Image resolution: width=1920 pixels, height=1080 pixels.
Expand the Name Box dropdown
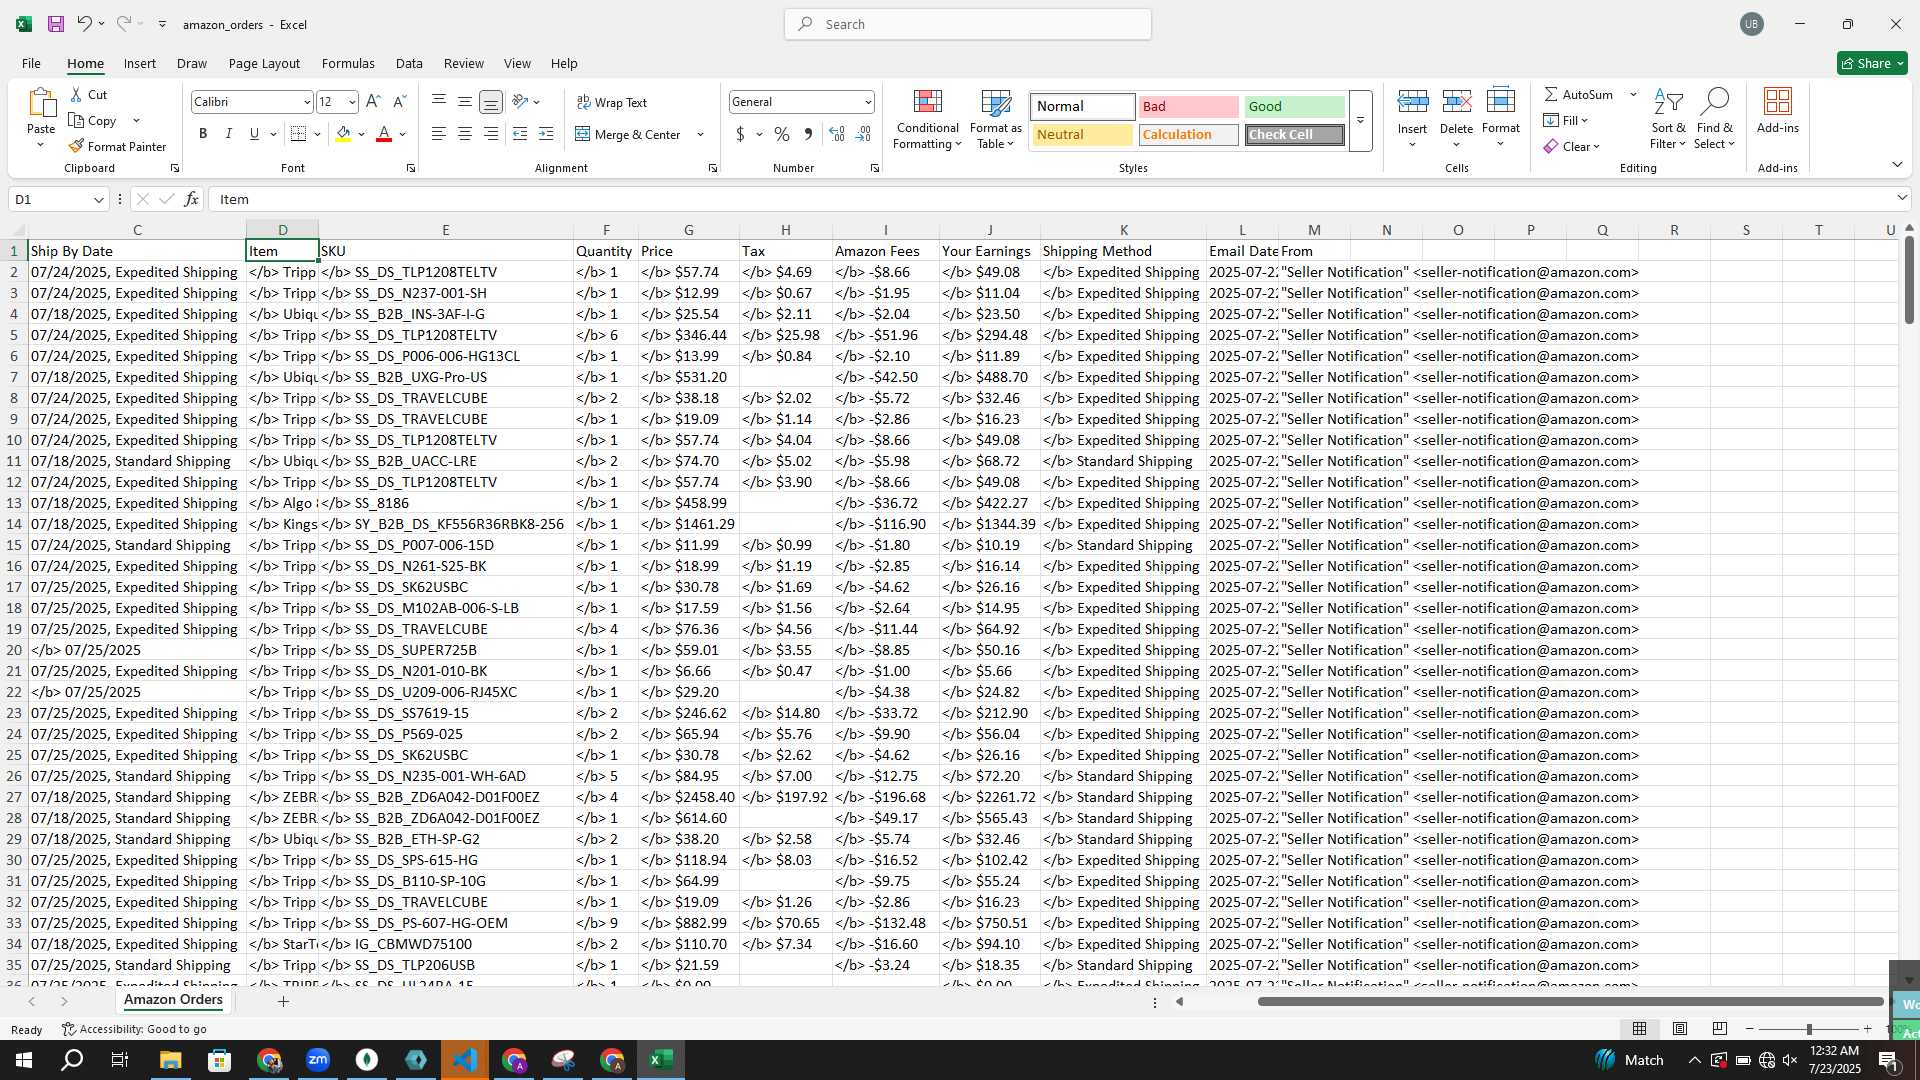pos(98,200)
